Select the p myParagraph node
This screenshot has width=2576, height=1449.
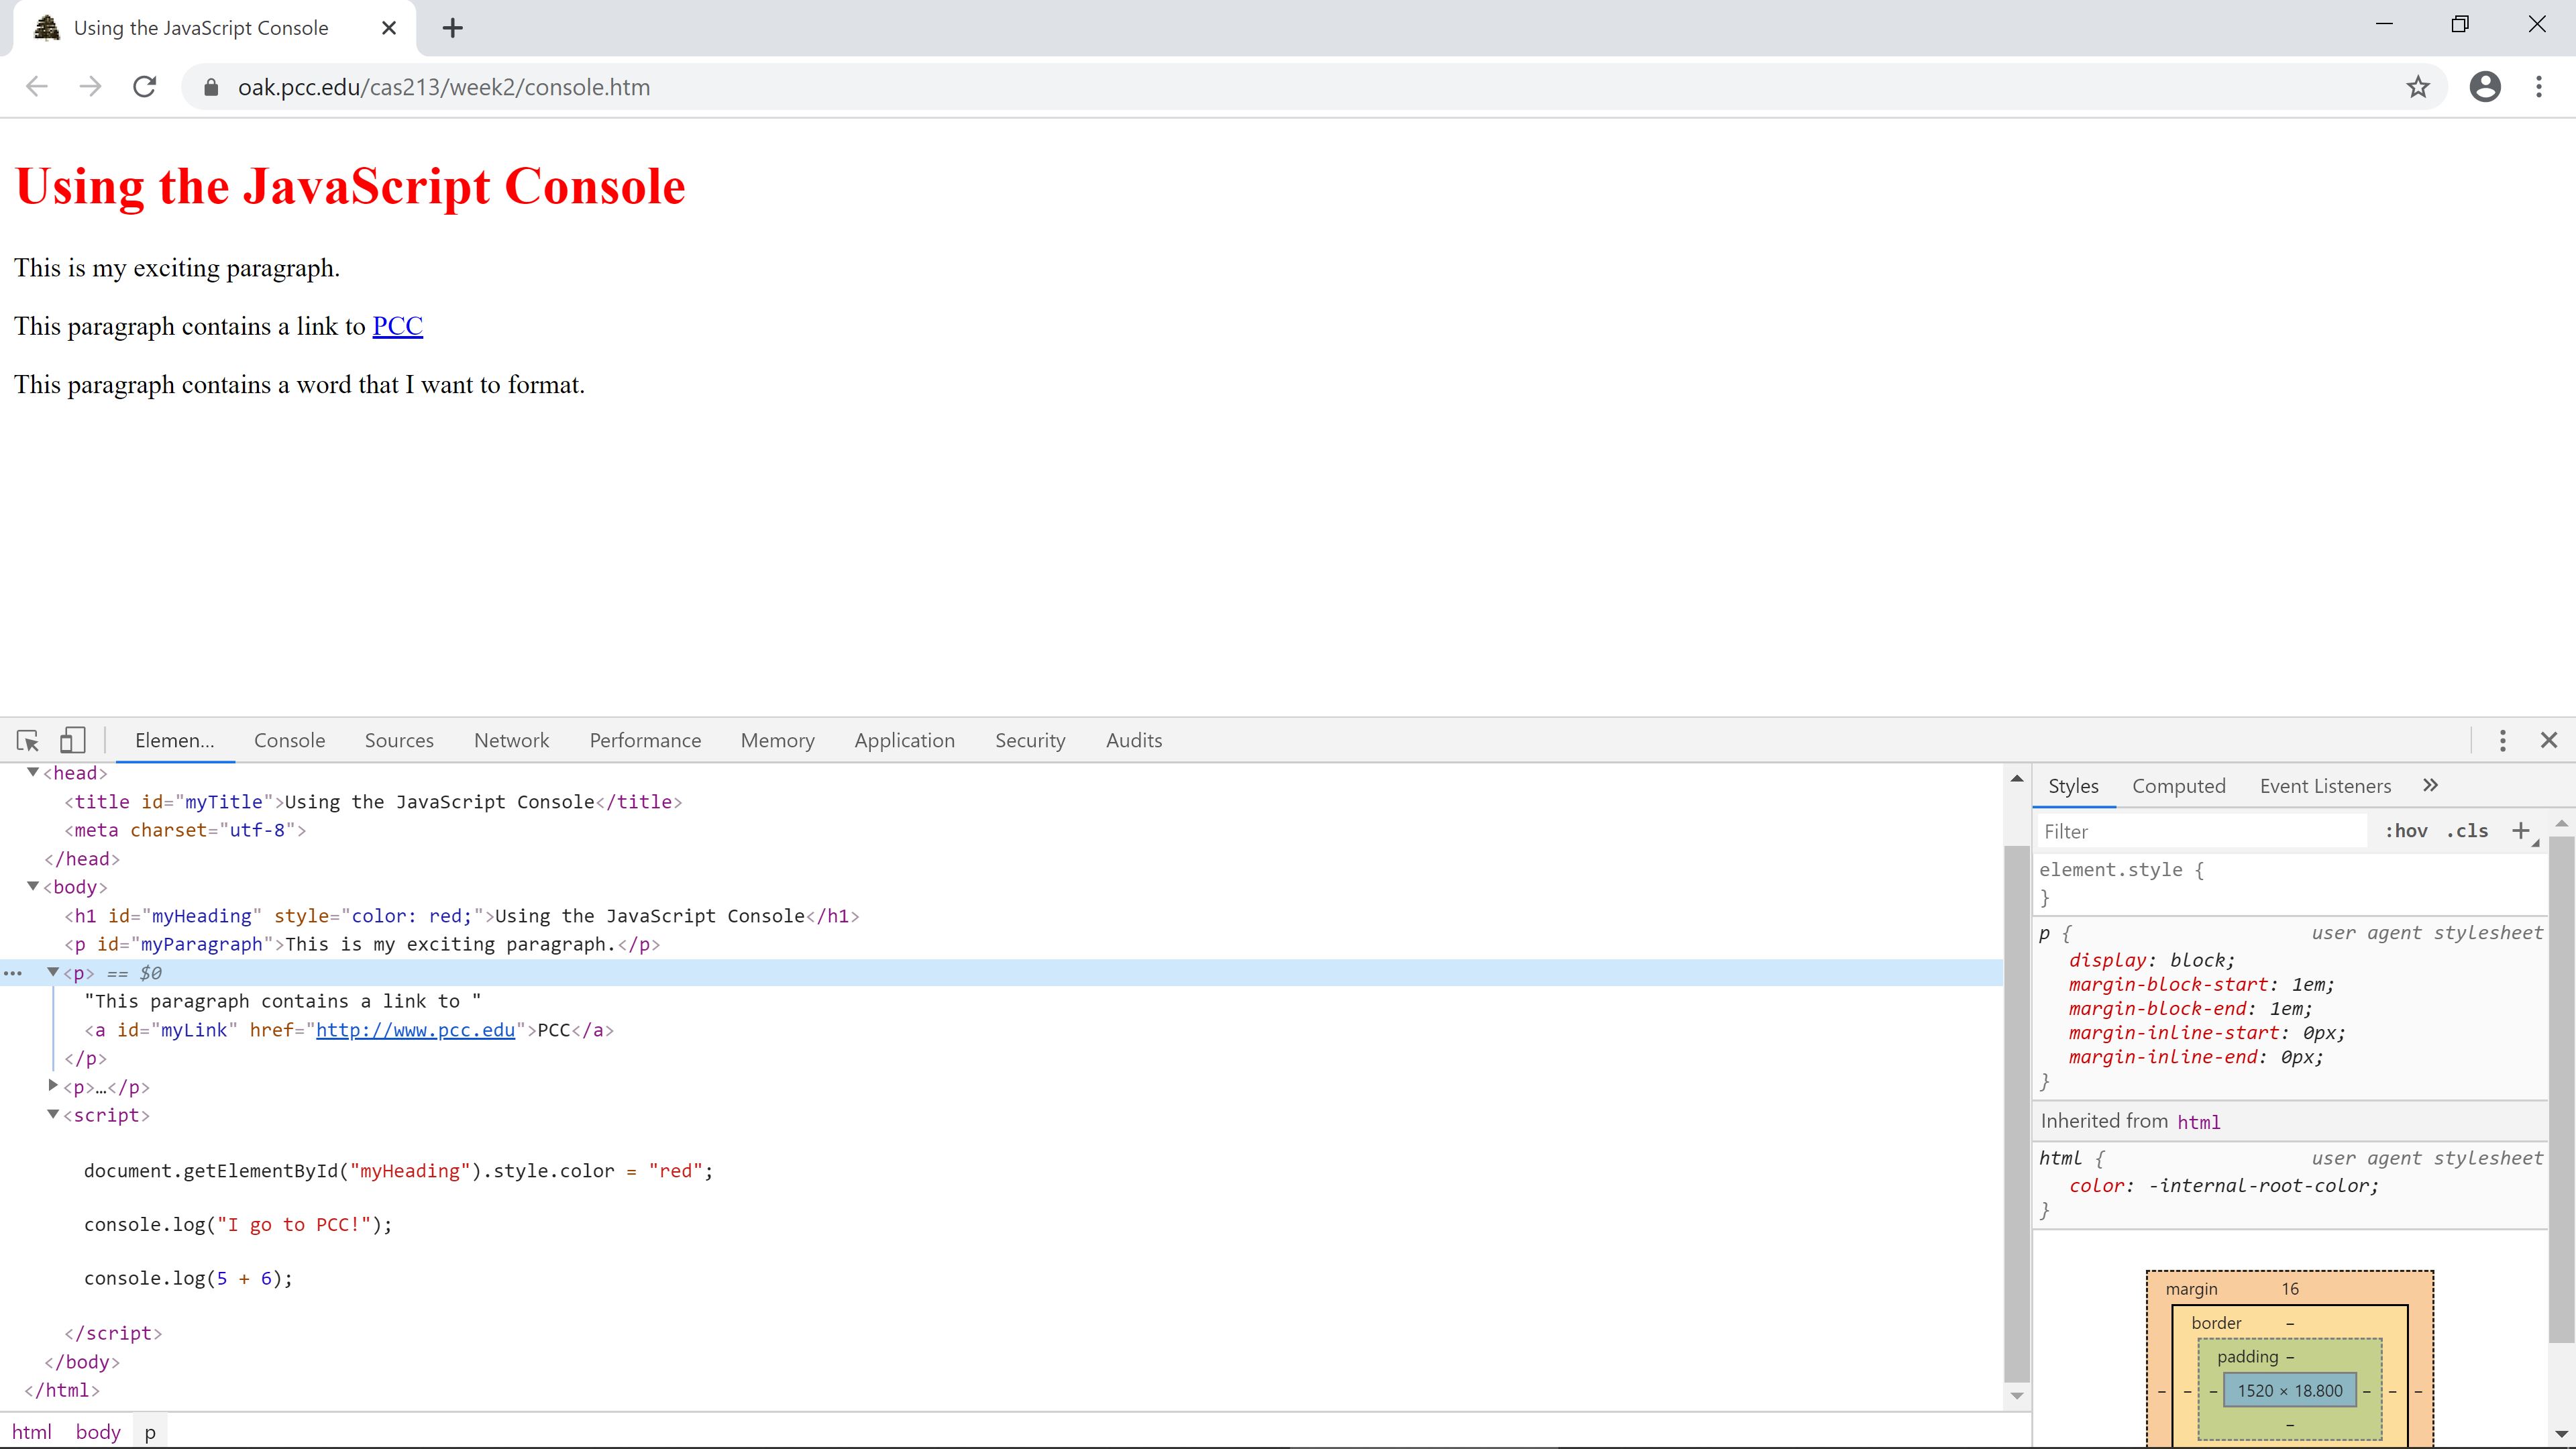(x=362, y=944)
